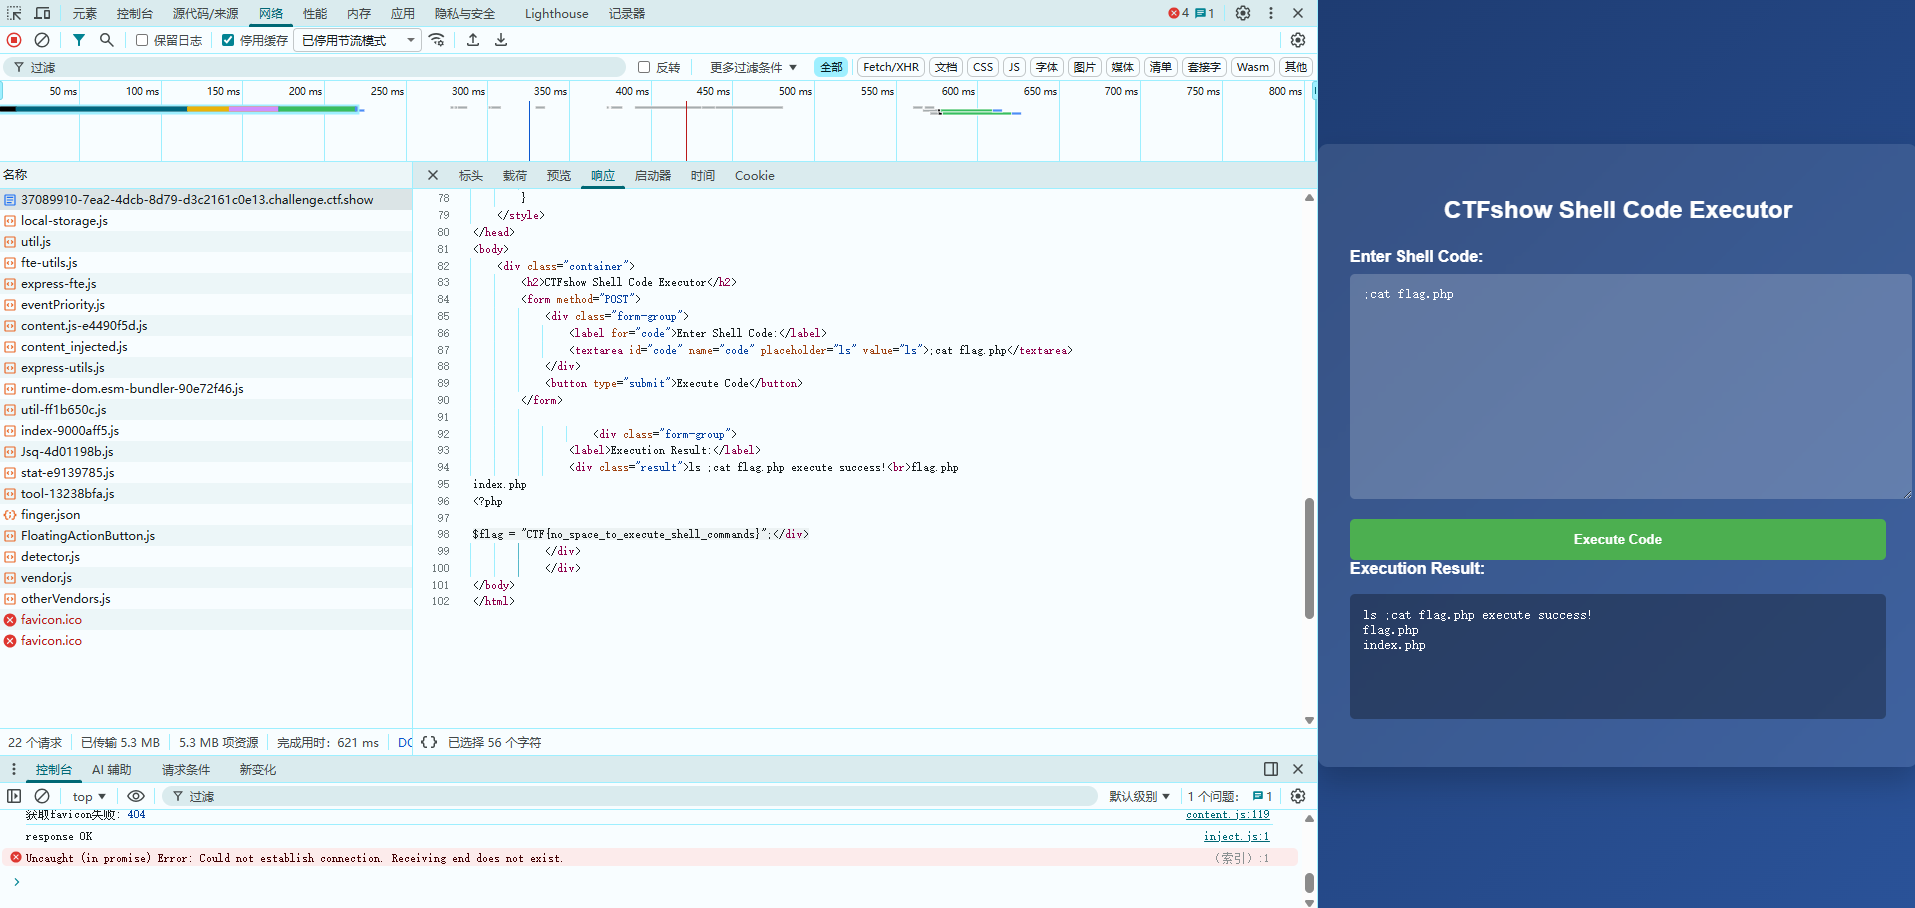
Task: Import HAR file upload icon
Action: tap(473, 40)
